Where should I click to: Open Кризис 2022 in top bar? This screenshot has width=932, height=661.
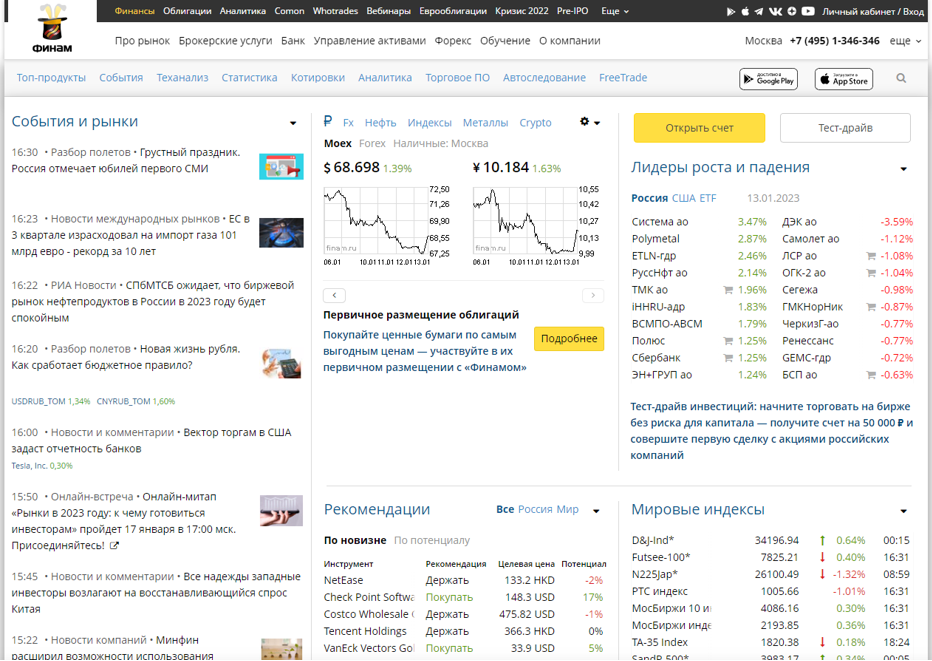(522, 11)
